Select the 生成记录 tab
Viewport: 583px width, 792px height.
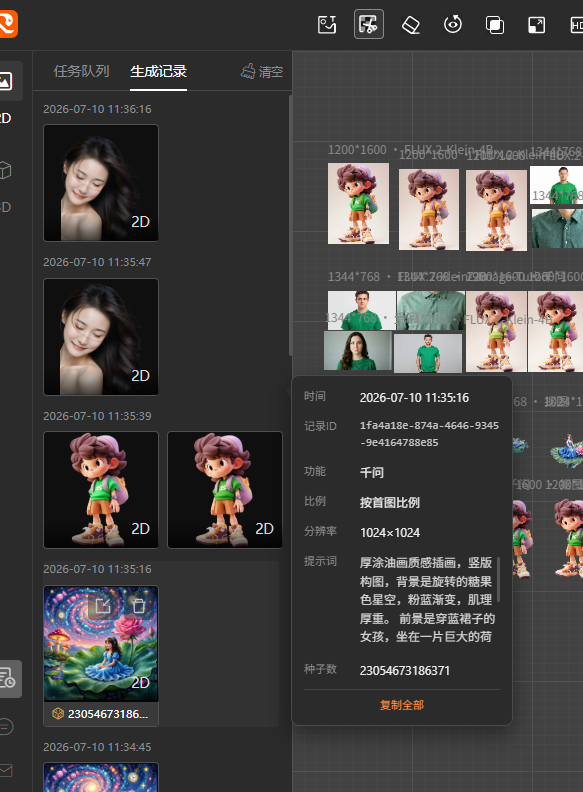159,71
